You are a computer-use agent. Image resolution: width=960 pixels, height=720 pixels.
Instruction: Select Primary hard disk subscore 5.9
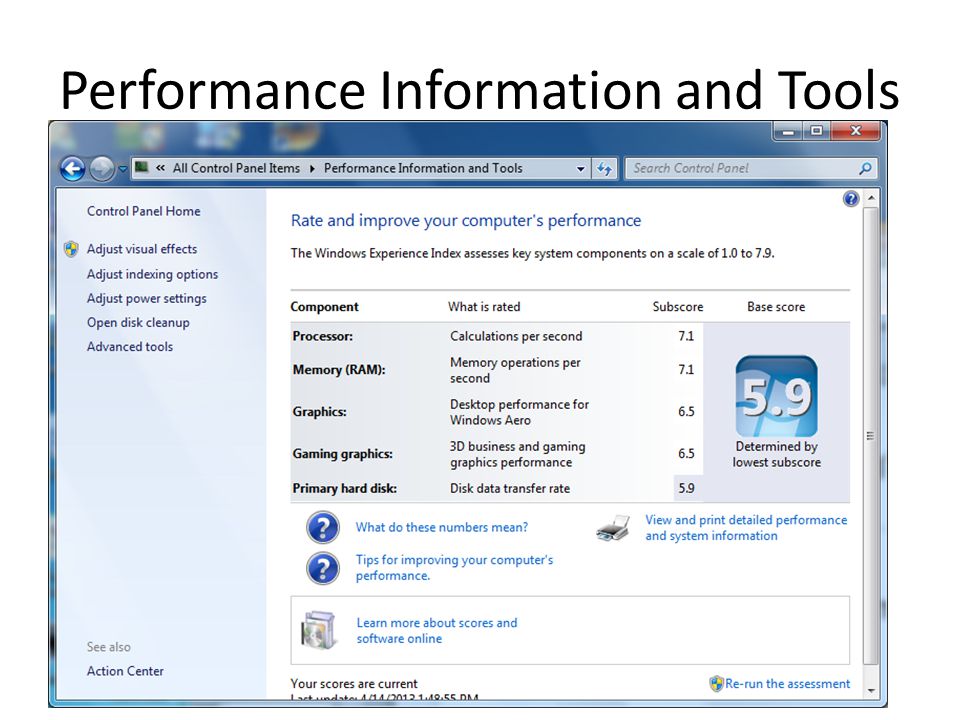(x=686, y=489)
